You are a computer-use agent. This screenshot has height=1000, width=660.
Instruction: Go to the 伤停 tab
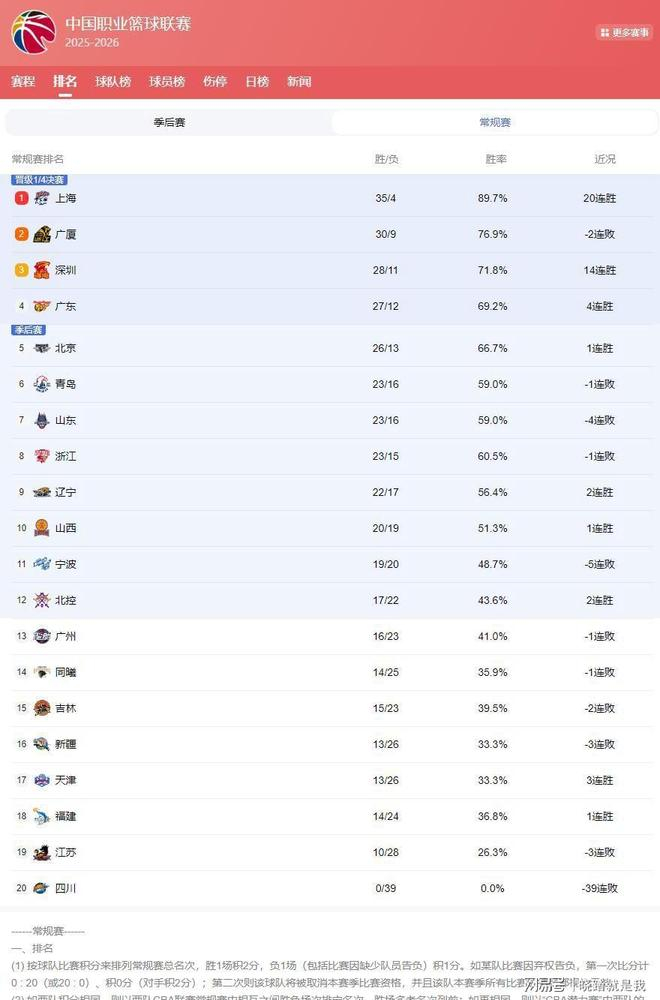click(x=215, y=82)
